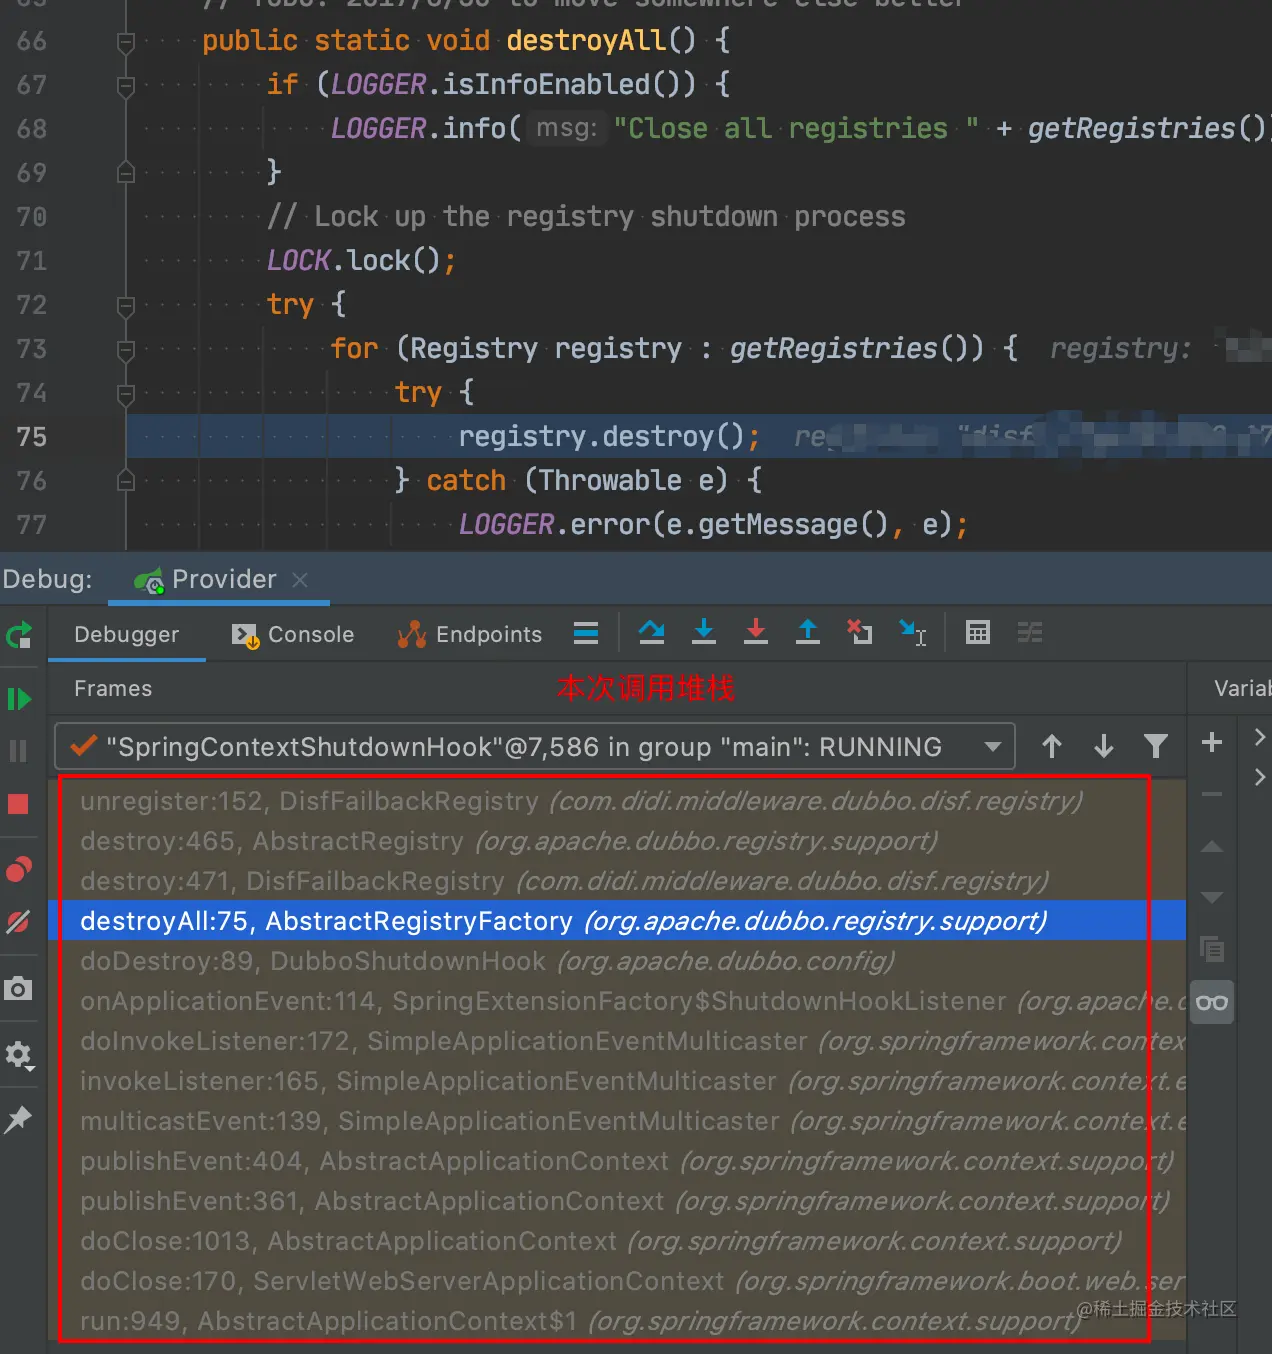The height and width of the screenshot is (1354, 1272).
Task: Select frame doClose:170, ServletWebServerApplicationContext
Action: coord(617,1281)
